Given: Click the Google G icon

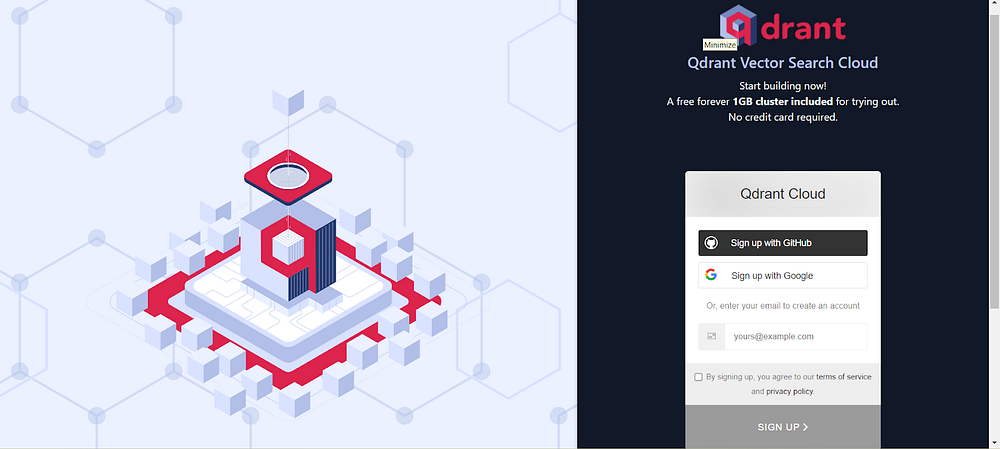Looking at the screenshot, I should [711, 275].
